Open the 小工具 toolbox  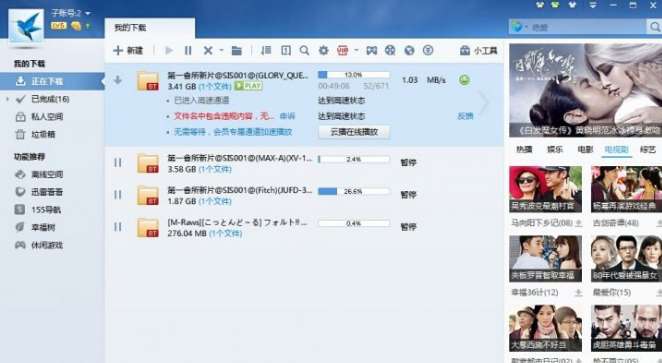(x=478, y=51)
